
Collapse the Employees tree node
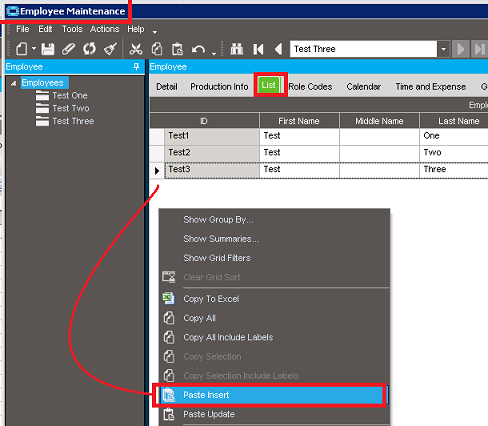tap(13, 83)
